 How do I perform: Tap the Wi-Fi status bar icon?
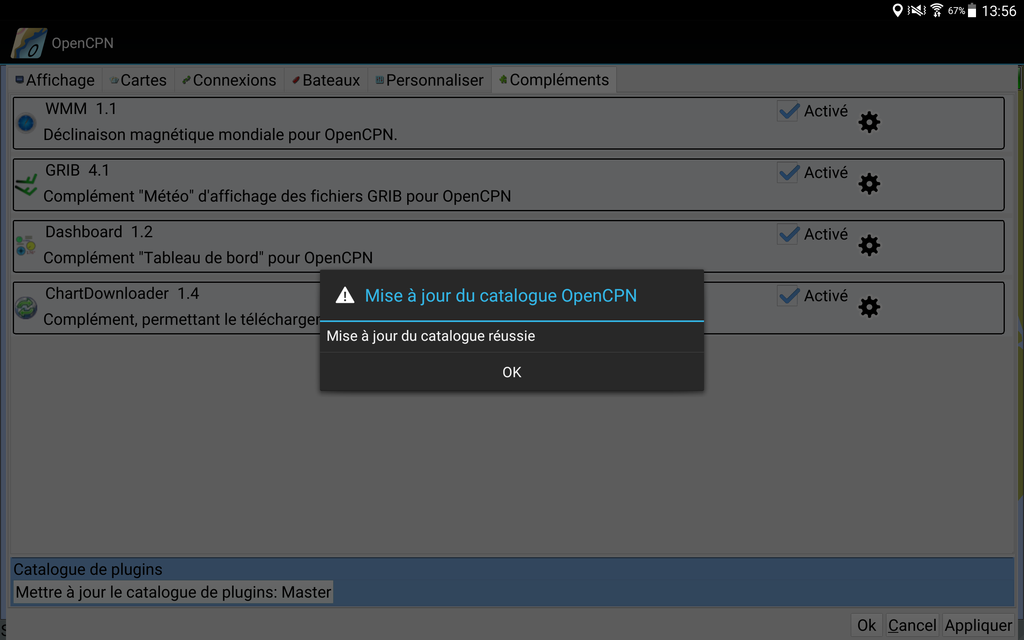(x=936, y=10)
